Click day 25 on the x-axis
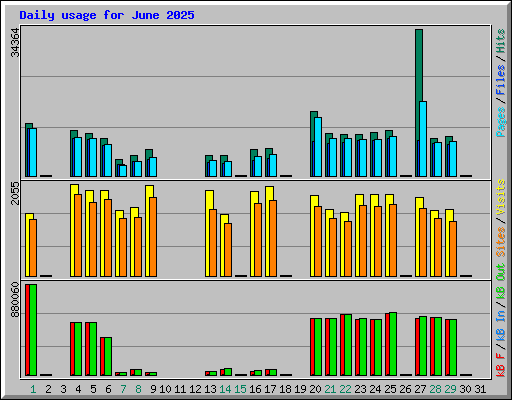Viewport: 512px width, 400px height. coord(390,389)
